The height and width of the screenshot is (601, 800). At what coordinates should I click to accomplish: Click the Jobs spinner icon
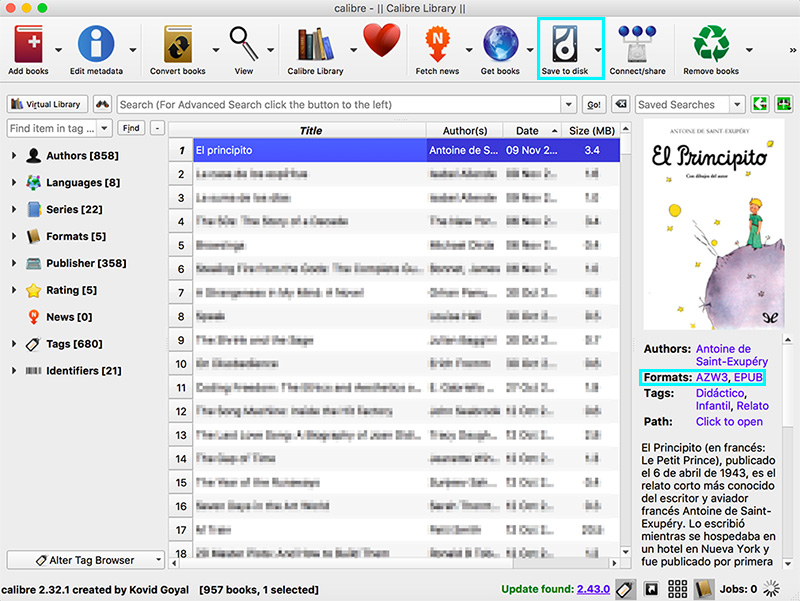(x=771, y=589)
